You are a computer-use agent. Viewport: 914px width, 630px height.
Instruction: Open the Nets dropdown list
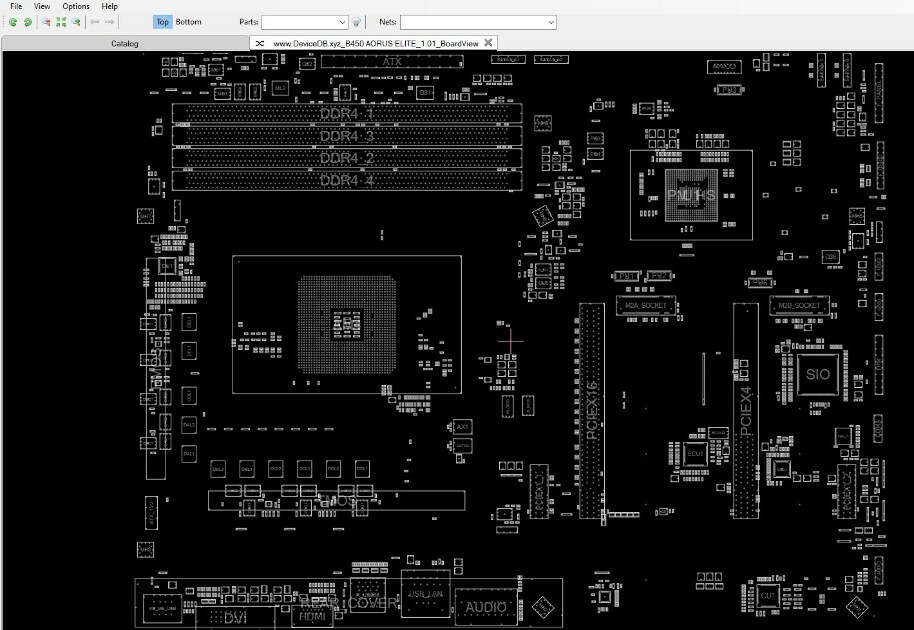click(551, 22)
